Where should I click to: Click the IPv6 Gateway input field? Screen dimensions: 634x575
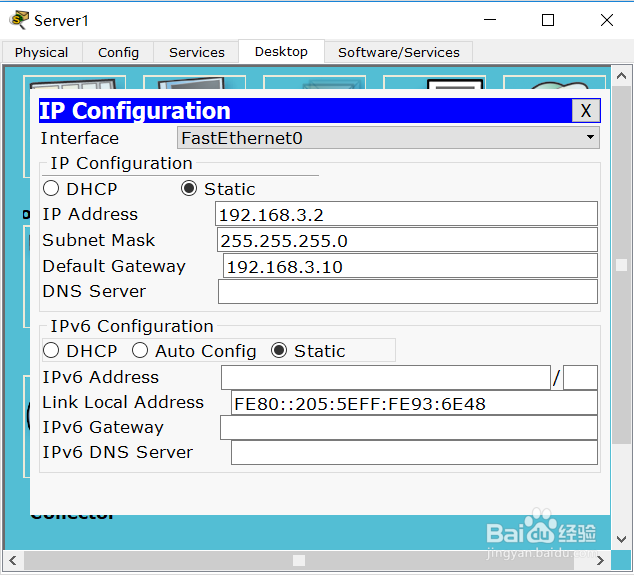(409, 428)
